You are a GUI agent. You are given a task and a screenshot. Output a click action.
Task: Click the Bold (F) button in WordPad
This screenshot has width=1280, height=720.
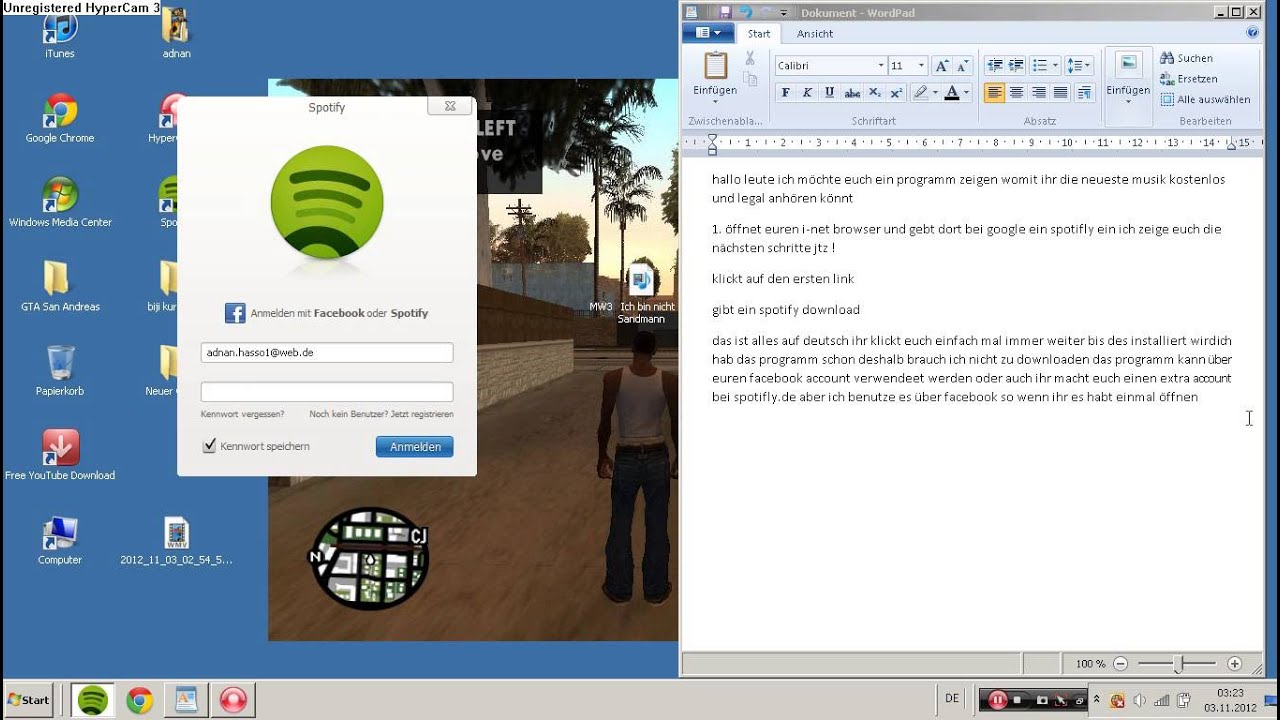785,93
